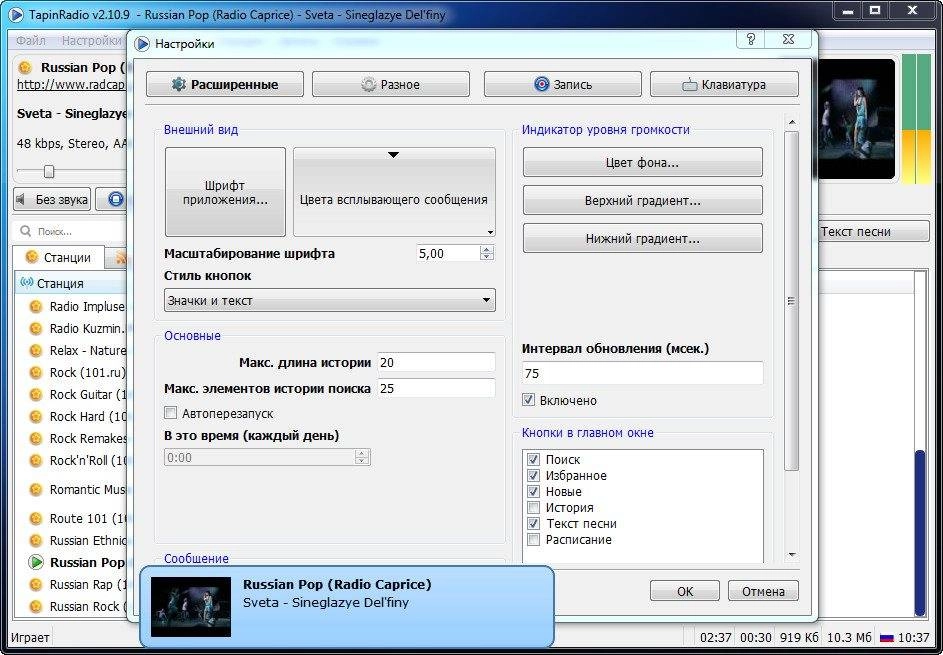Check the Расписание button checkbox
Image resolution: width=943 pixels, height=655 pixels.
click(533, 540)
